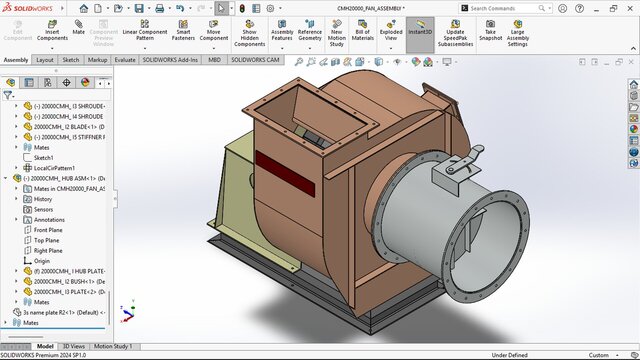Switch to the MBD ribbon tab
This screenshot has height=360, width=640.
(x=214, y=60)
